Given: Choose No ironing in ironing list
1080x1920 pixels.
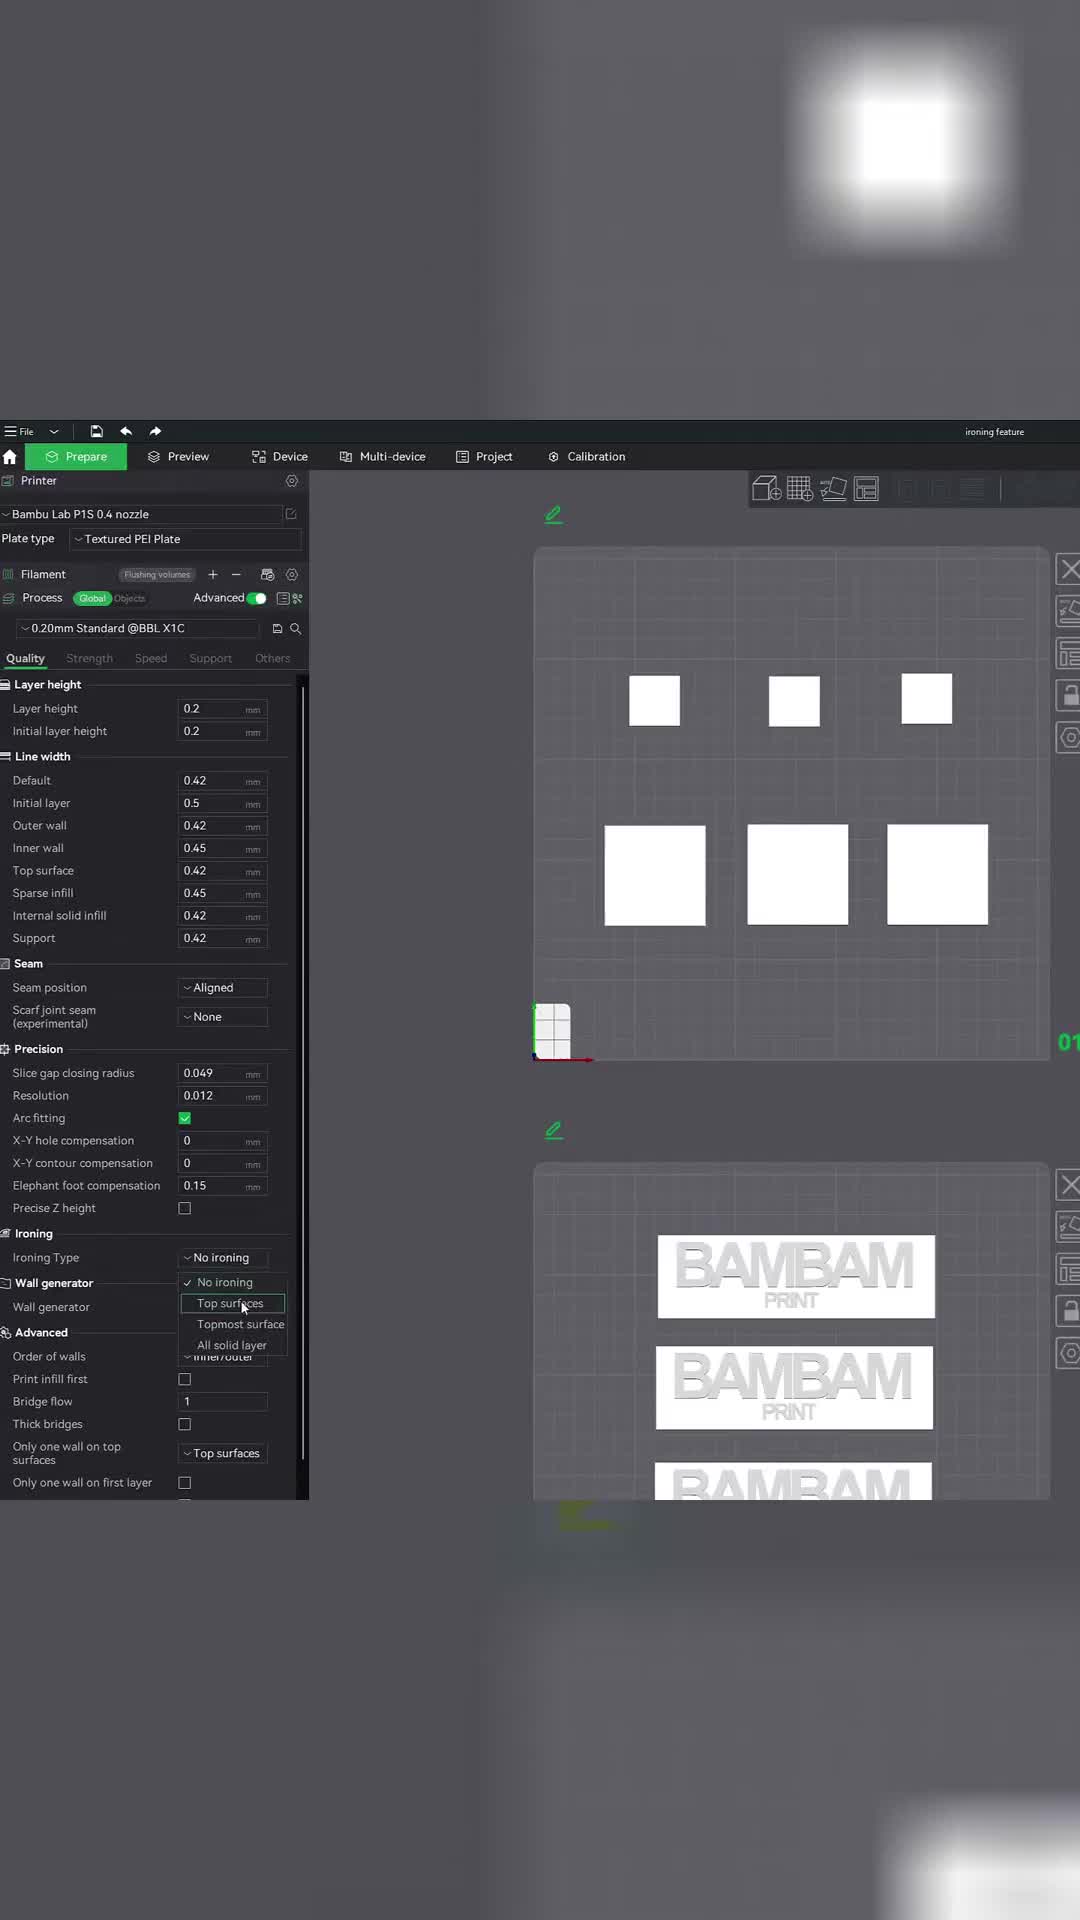Looking at the screenshot, I should [233, 1282].
